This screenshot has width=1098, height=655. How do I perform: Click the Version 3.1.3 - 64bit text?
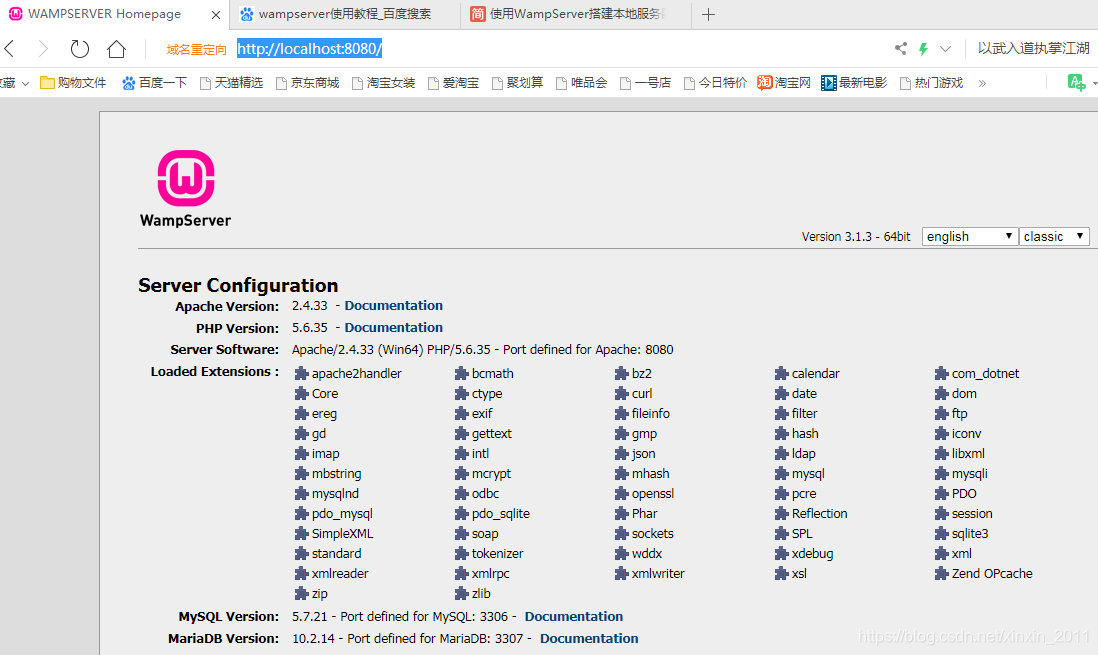(856, 236)
